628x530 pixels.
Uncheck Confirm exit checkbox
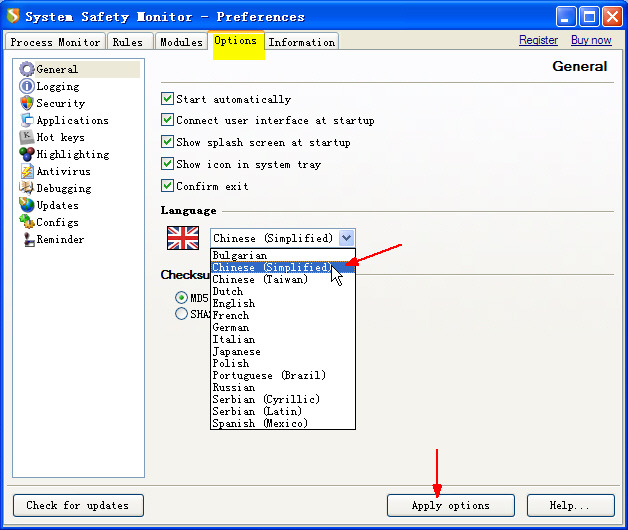click(167, 185)
